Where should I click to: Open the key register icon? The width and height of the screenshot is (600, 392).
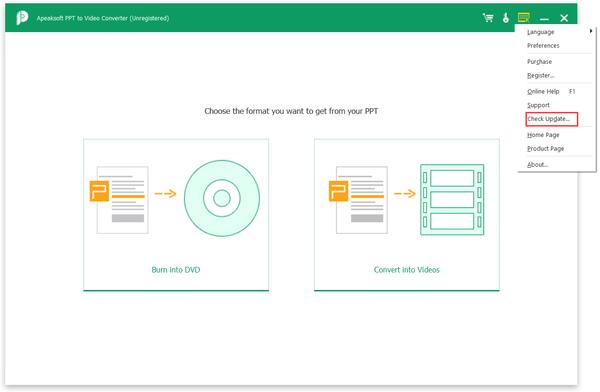point(506,18)
